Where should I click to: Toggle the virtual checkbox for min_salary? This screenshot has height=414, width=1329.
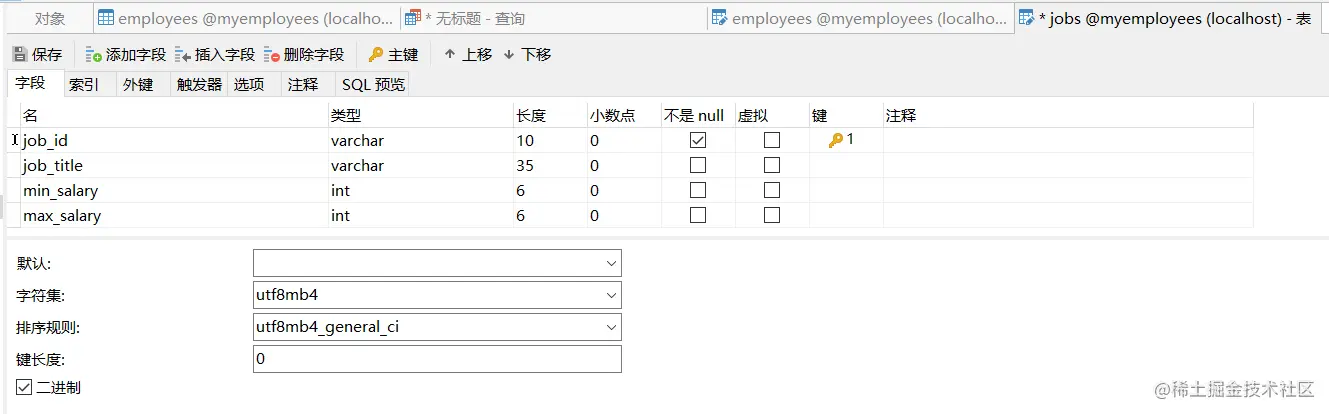point(772,191)
